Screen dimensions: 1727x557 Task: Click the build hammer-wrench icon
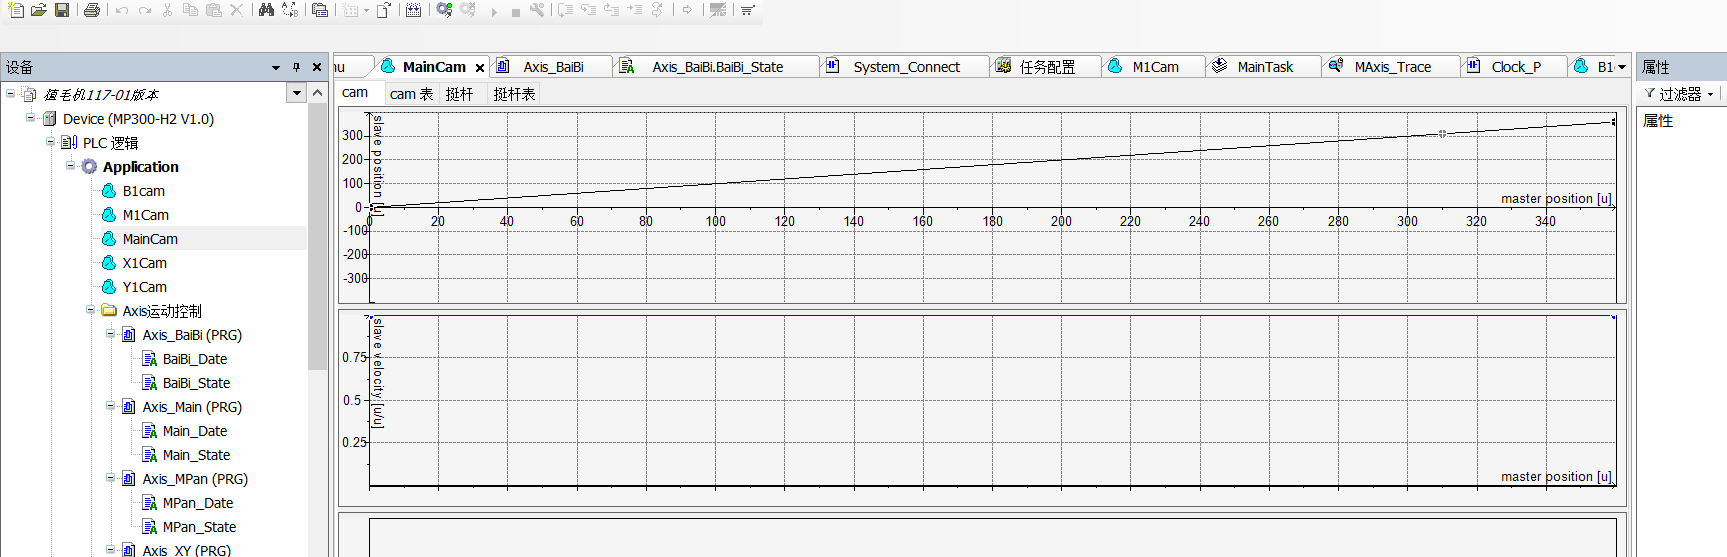538,10
